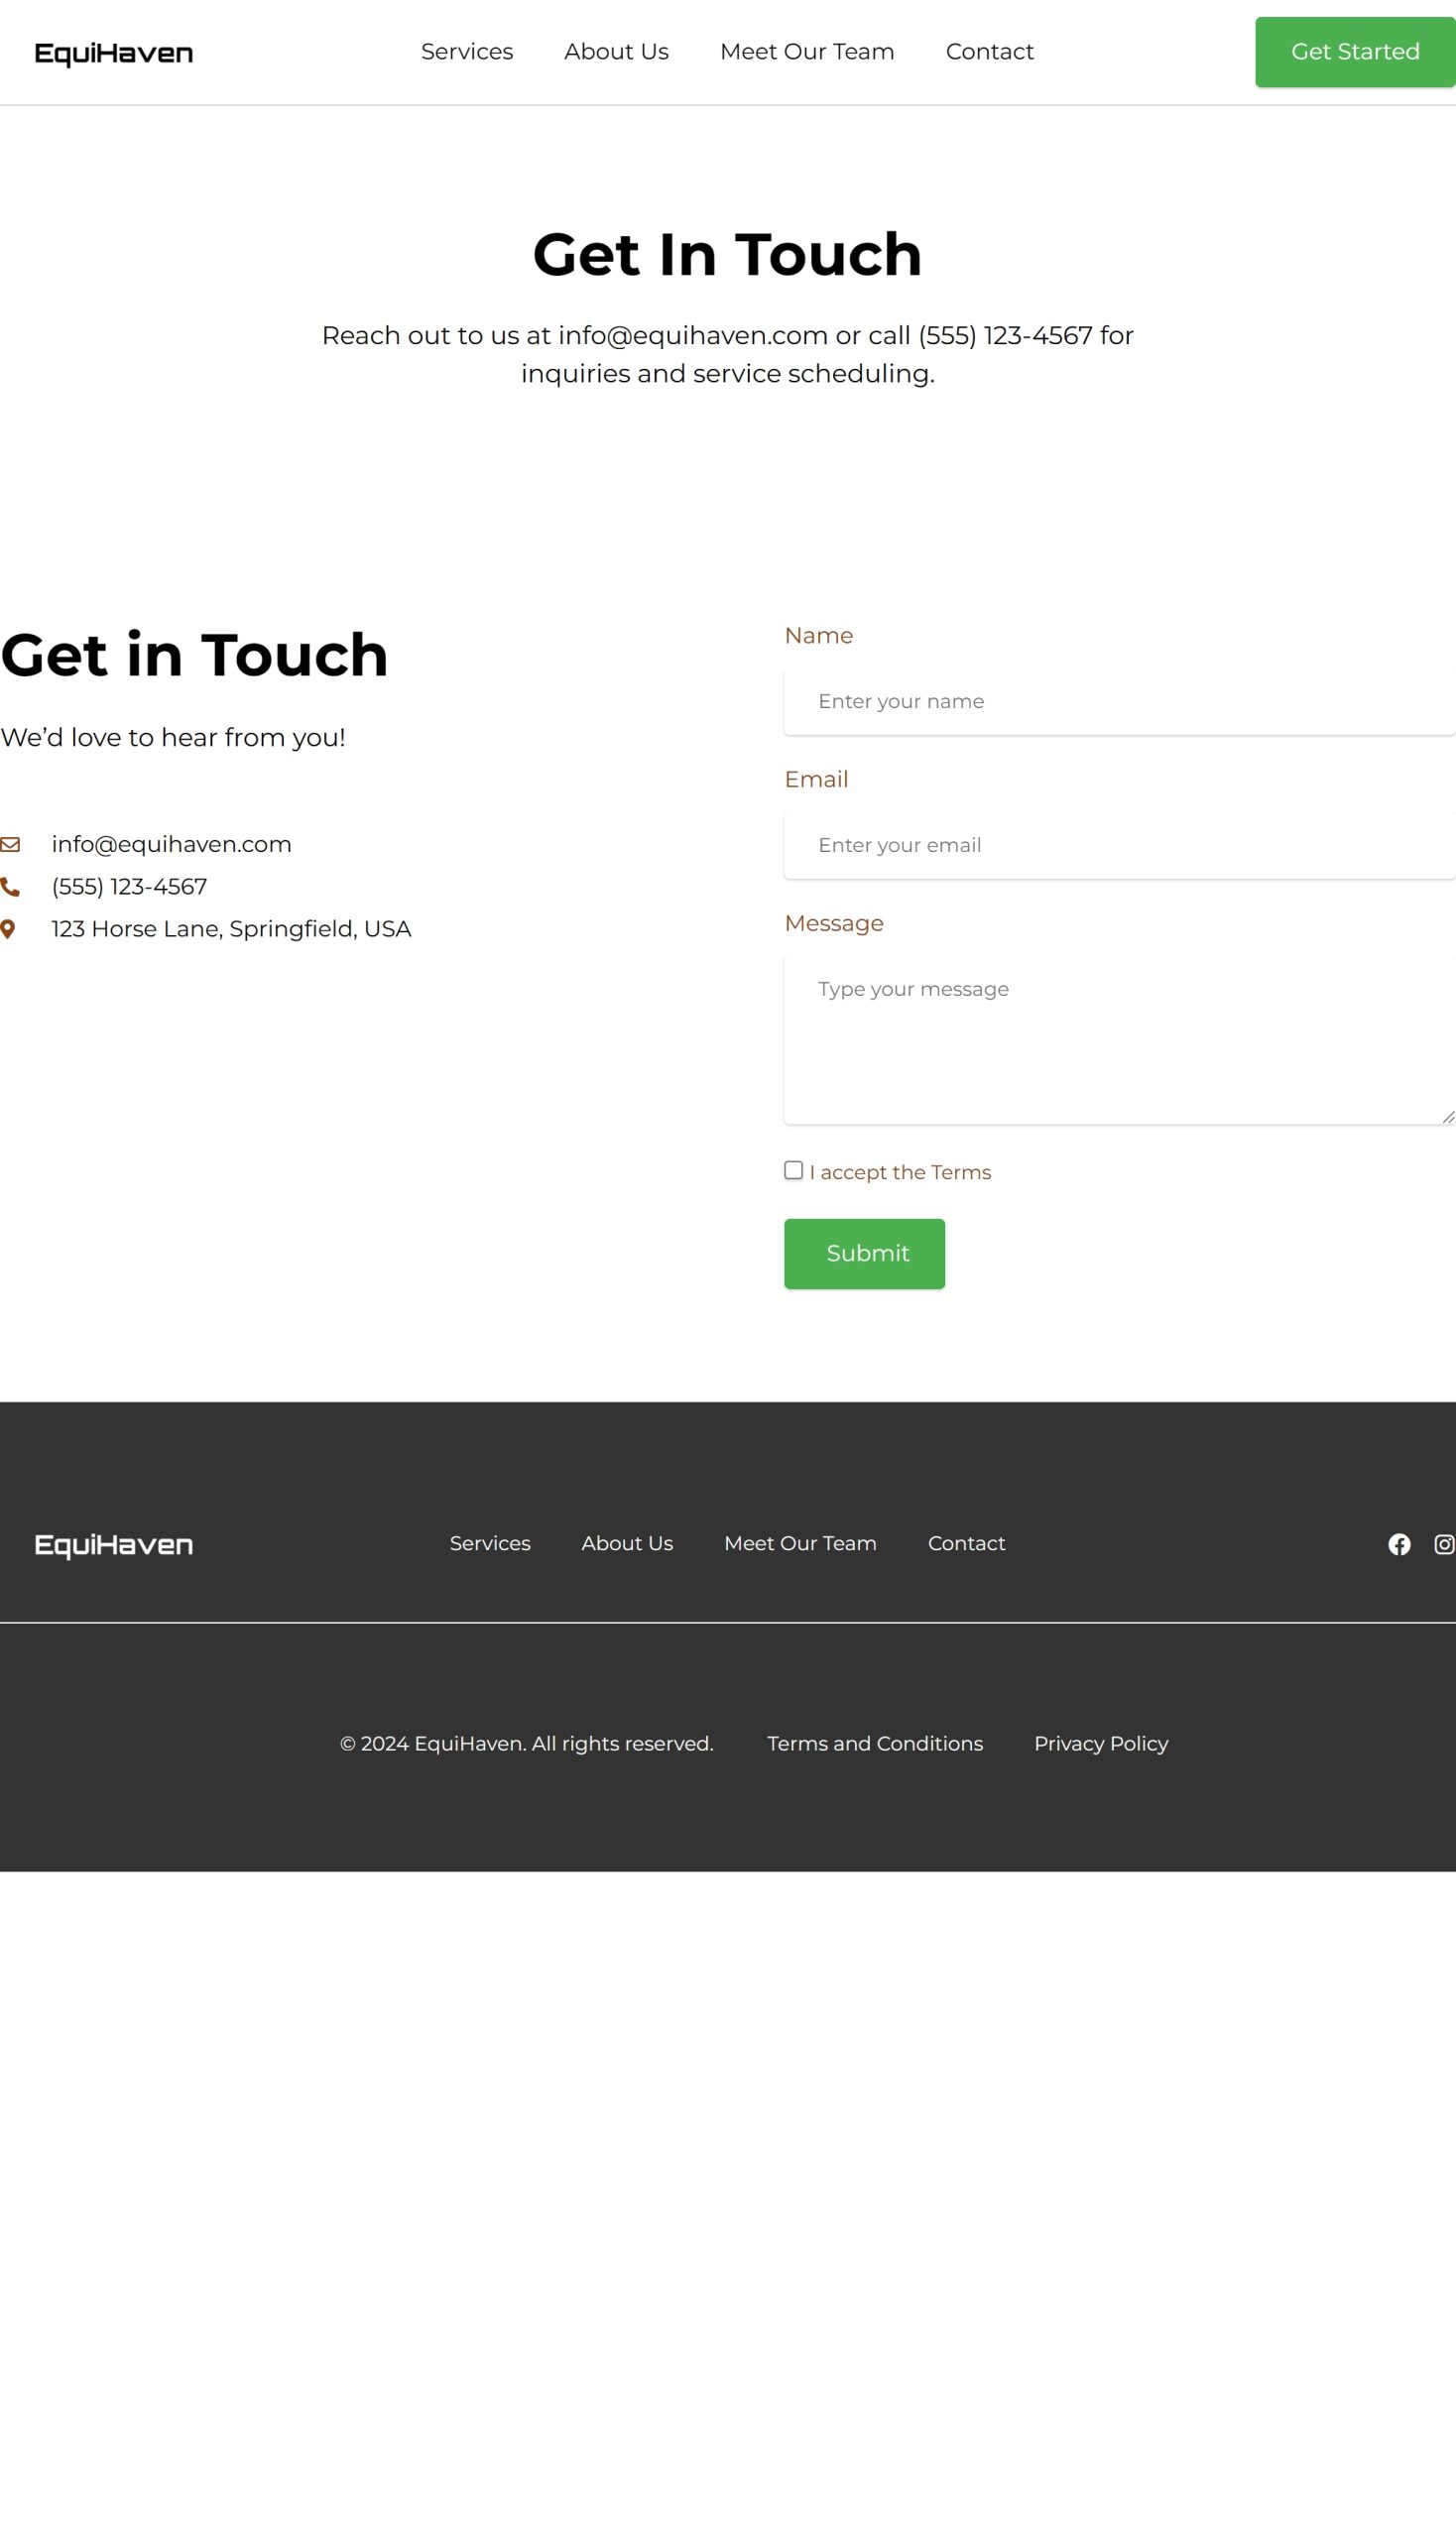Click the message textarea resize handle
Image resolution: width=1456 pixels, height=2539 pixels.
tap(1448, 1117)
